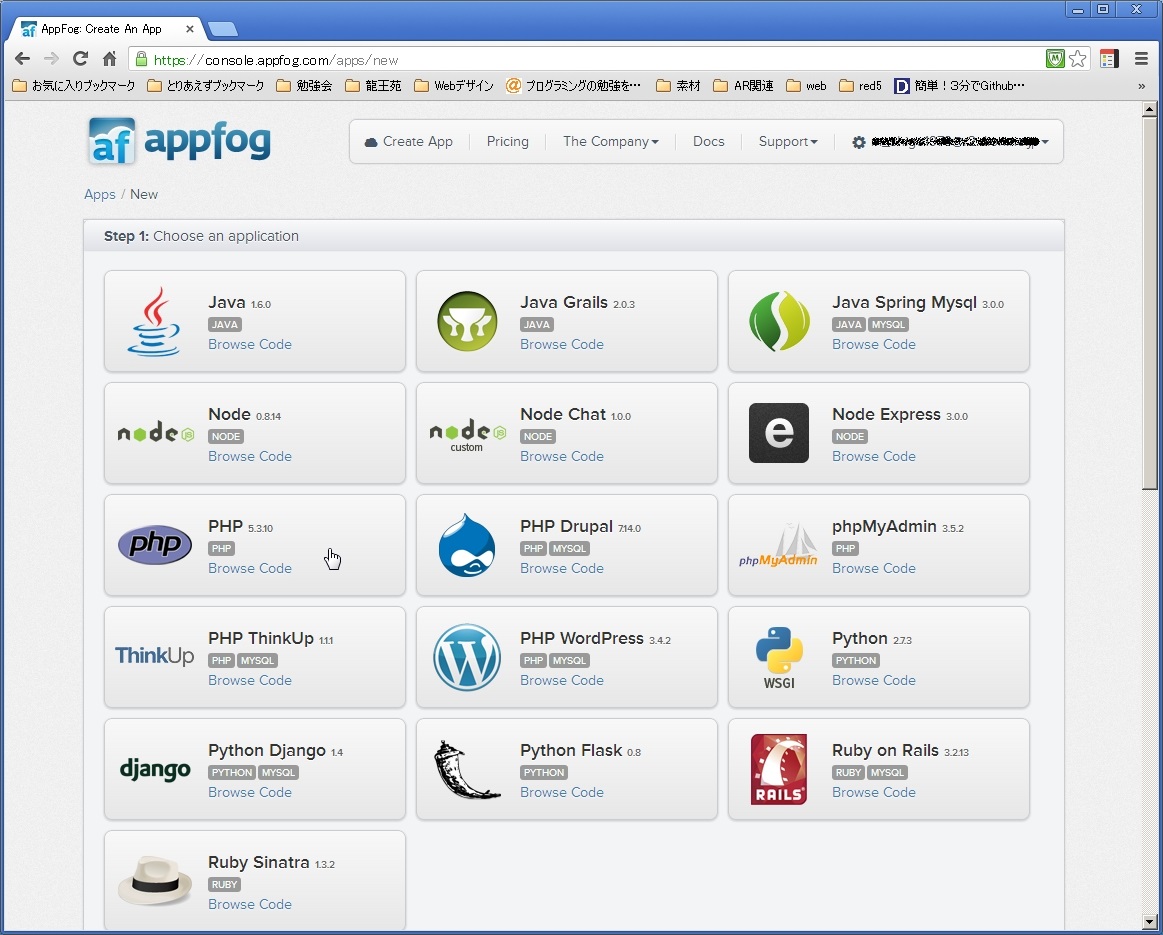Image resolution: width=1163 pixels, height=935 pixels.
Task: Click the Python WSGI logo
Action: tap(779, 658)
